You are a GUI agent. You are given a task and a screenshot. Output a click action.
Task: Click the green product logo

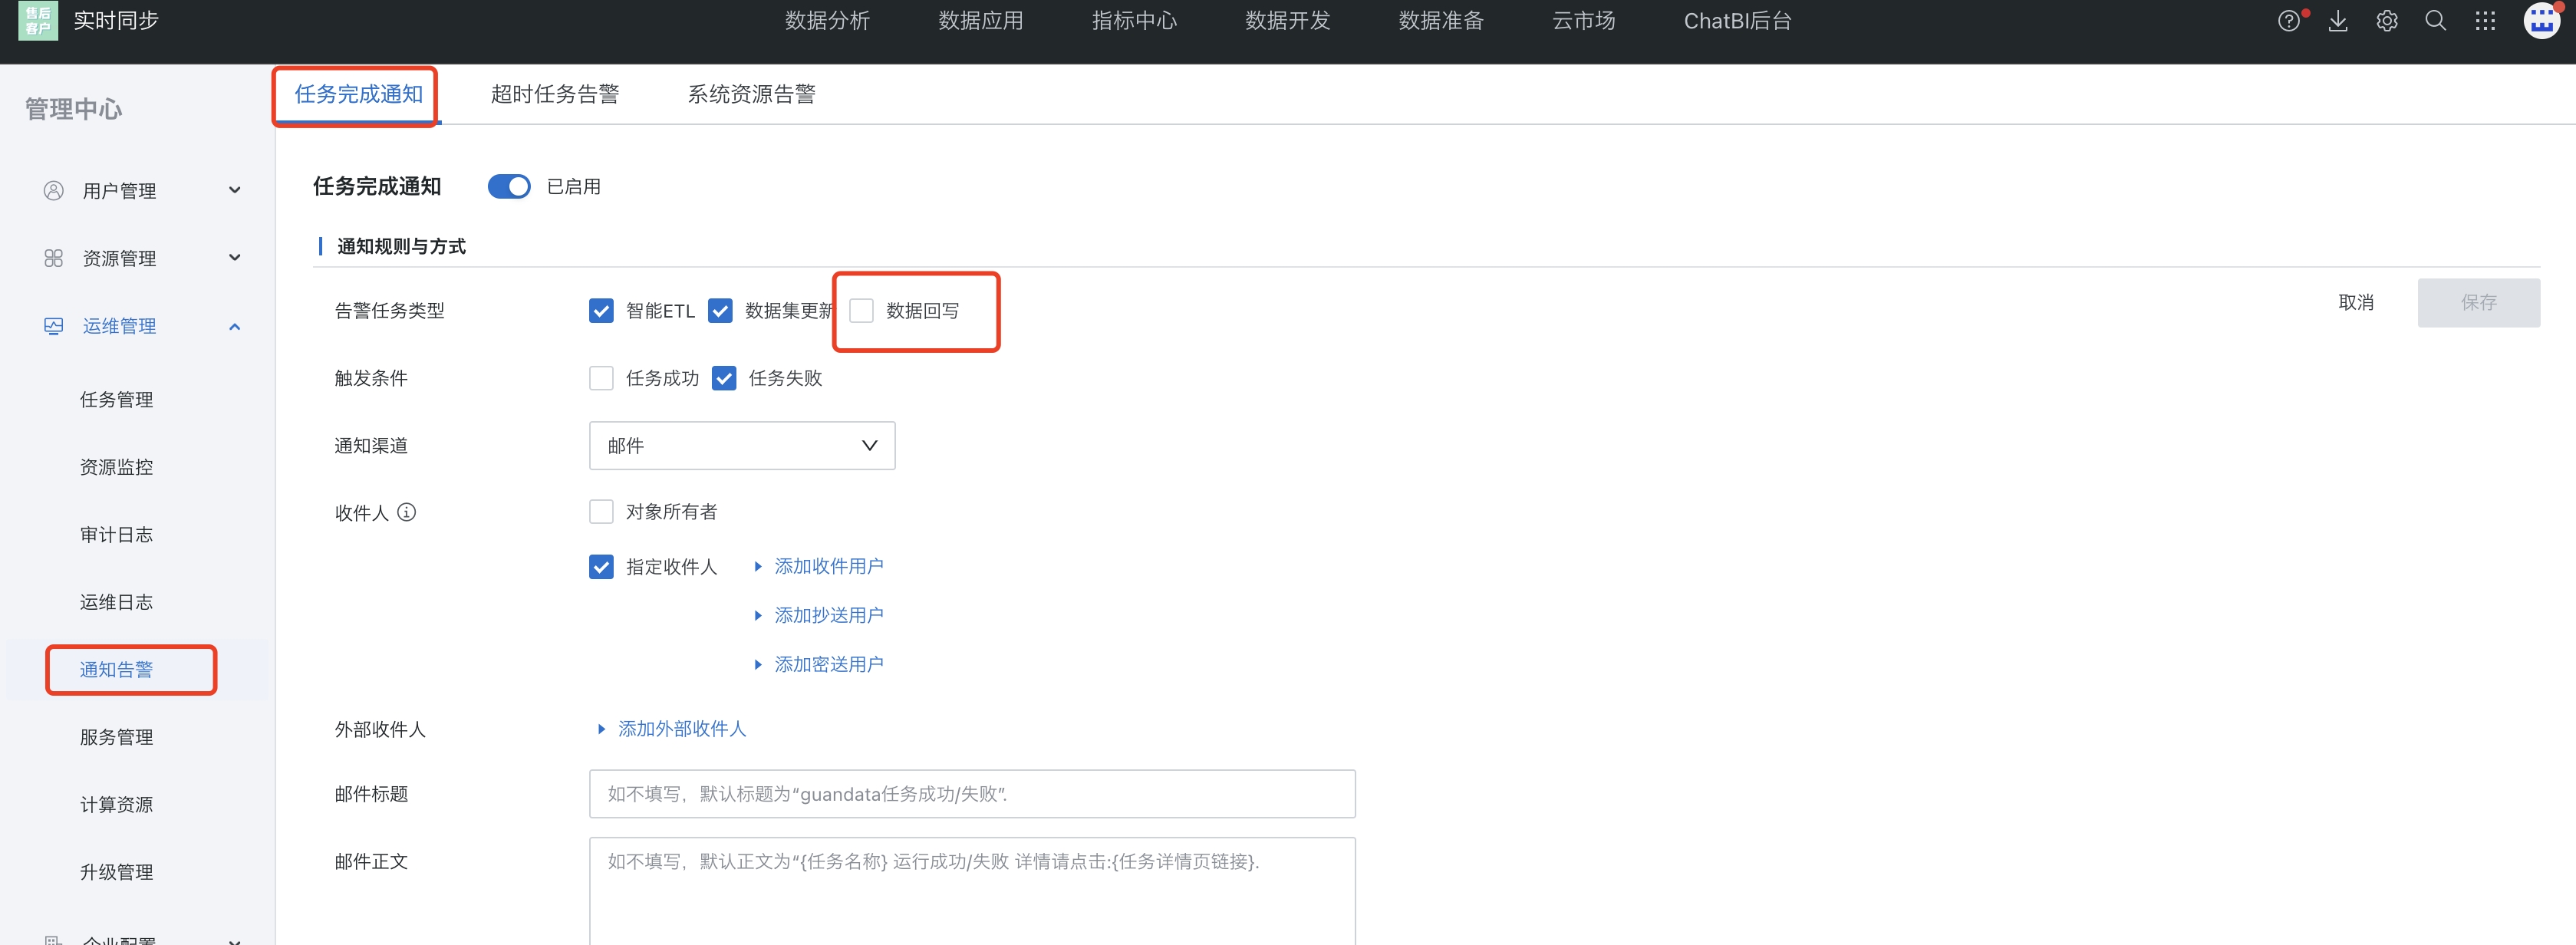pyautogui.click(x=38, y=20)
